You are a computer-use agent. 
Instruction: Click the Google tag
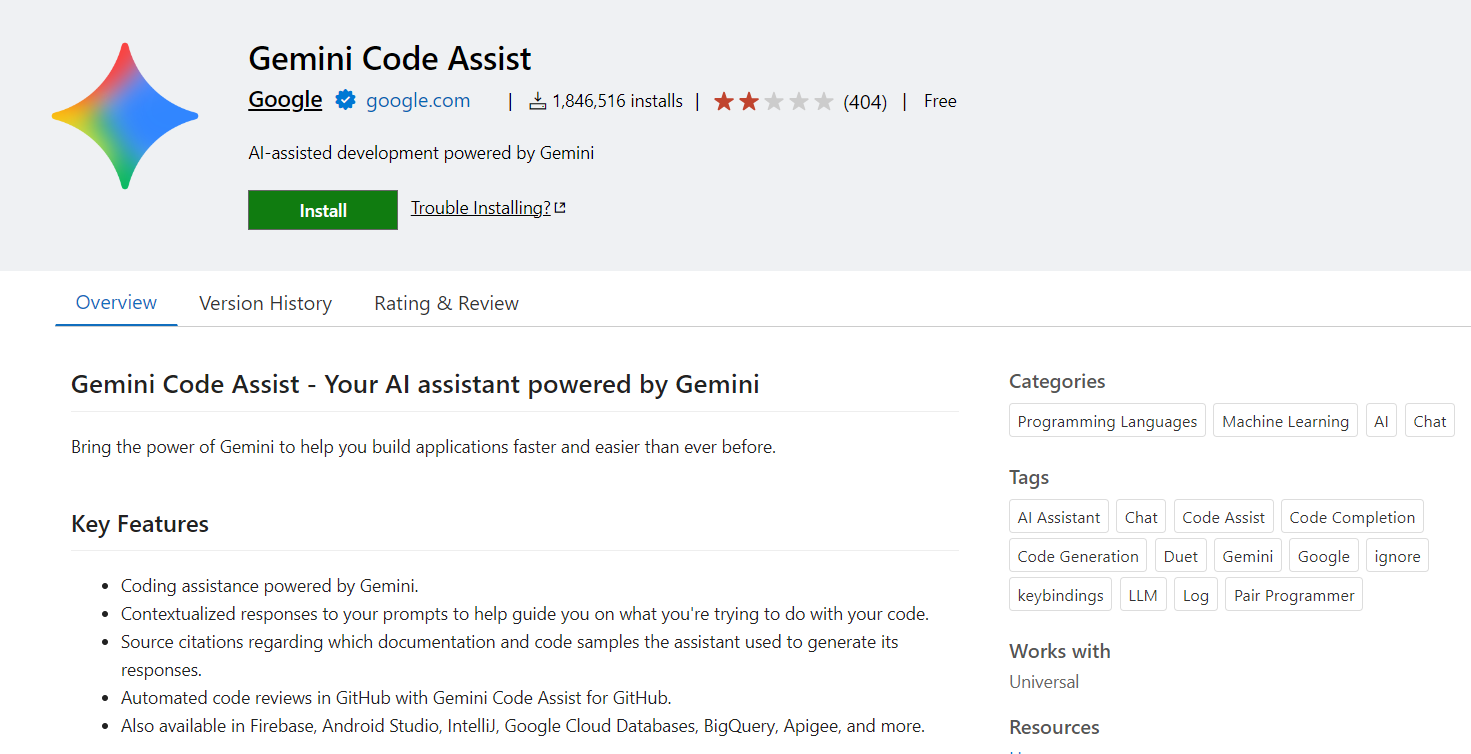1324,556
